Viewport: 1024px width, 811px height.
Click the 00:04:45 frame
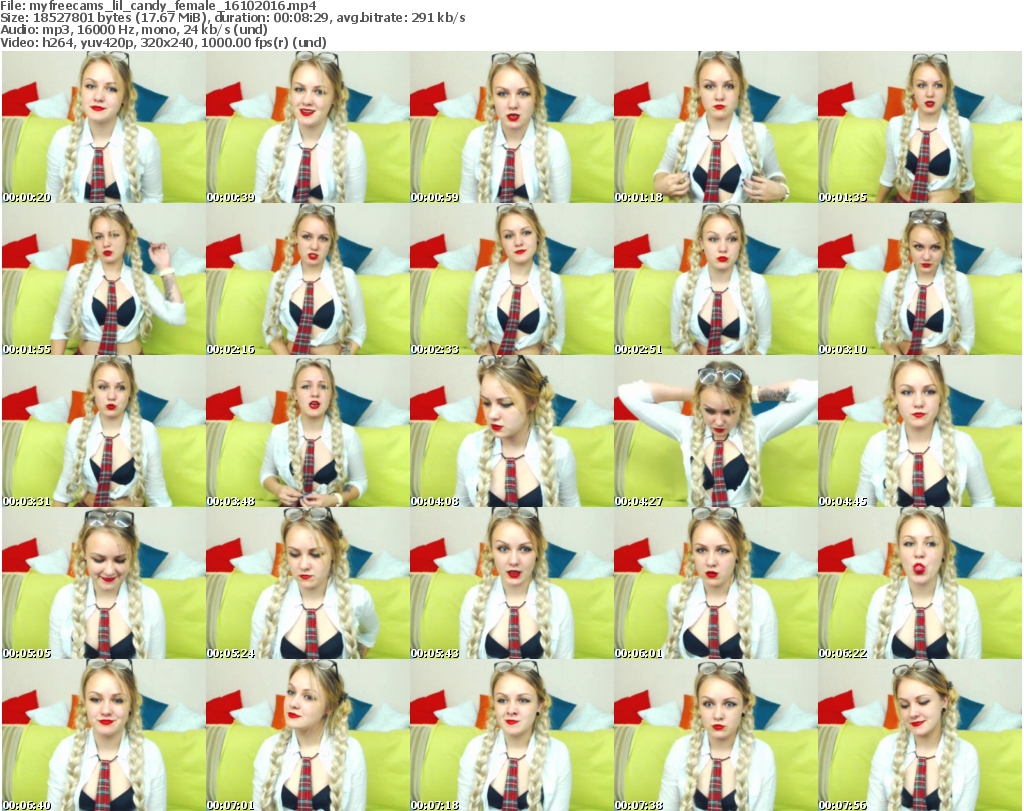pos(919,432)
